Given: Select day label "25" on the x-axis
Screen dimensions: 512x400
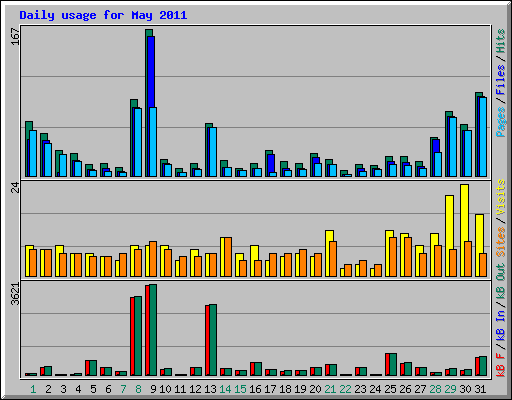Looking at the screenshot, I should 390,389.
